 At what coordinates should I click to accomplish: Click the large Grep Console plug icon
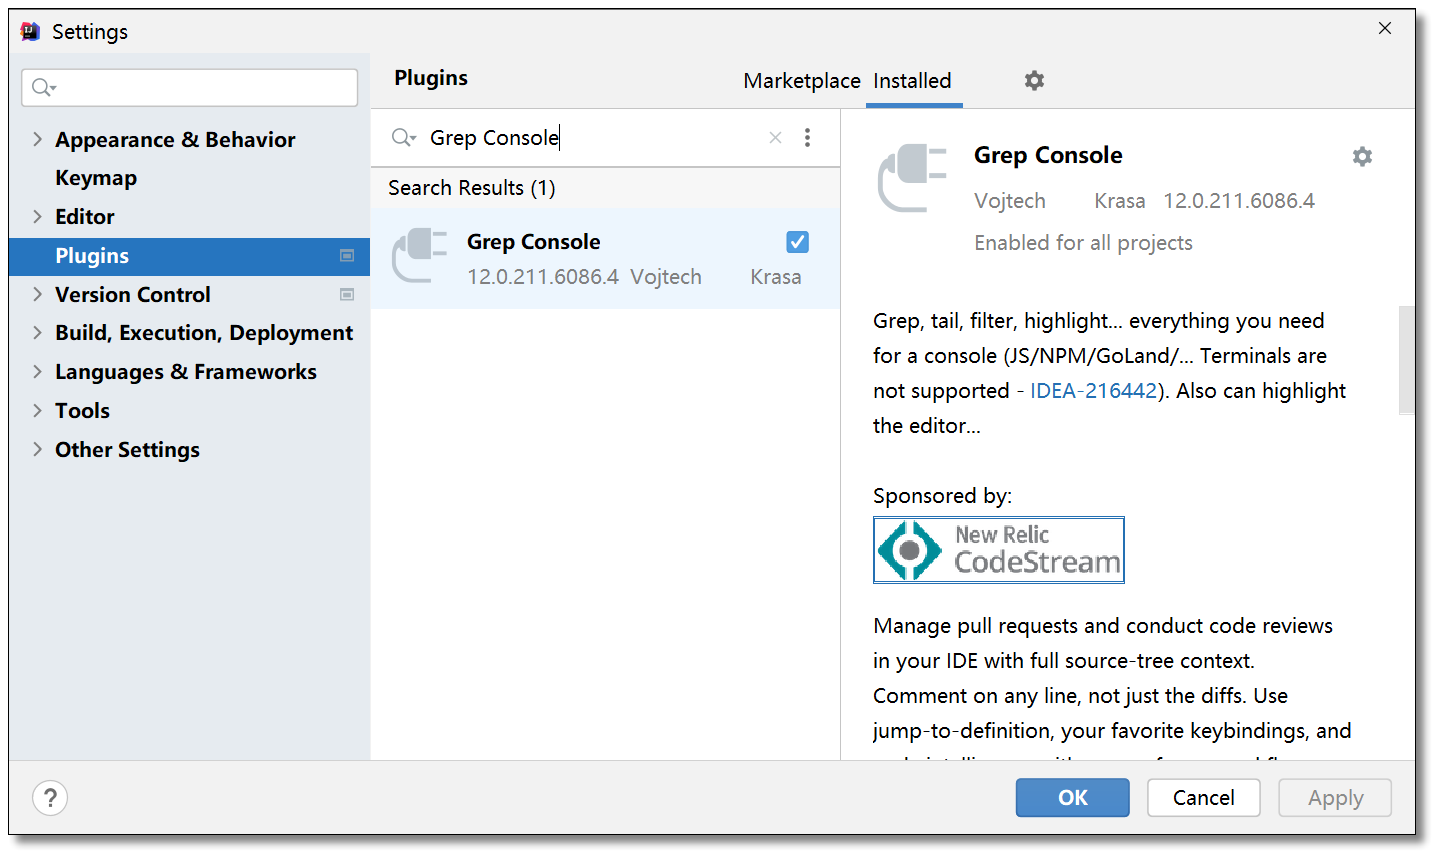[911, 178]
